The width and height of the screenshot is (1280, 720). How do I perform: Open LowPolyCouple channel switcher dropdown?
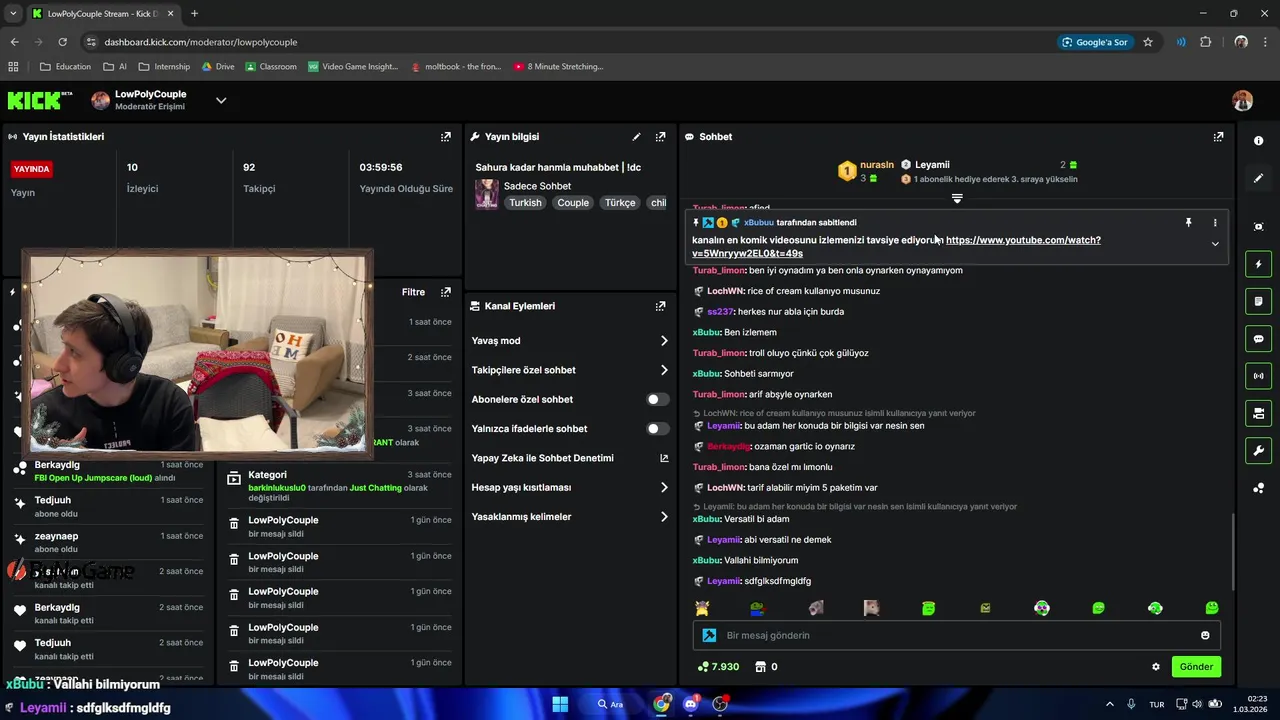pos(221,100)
